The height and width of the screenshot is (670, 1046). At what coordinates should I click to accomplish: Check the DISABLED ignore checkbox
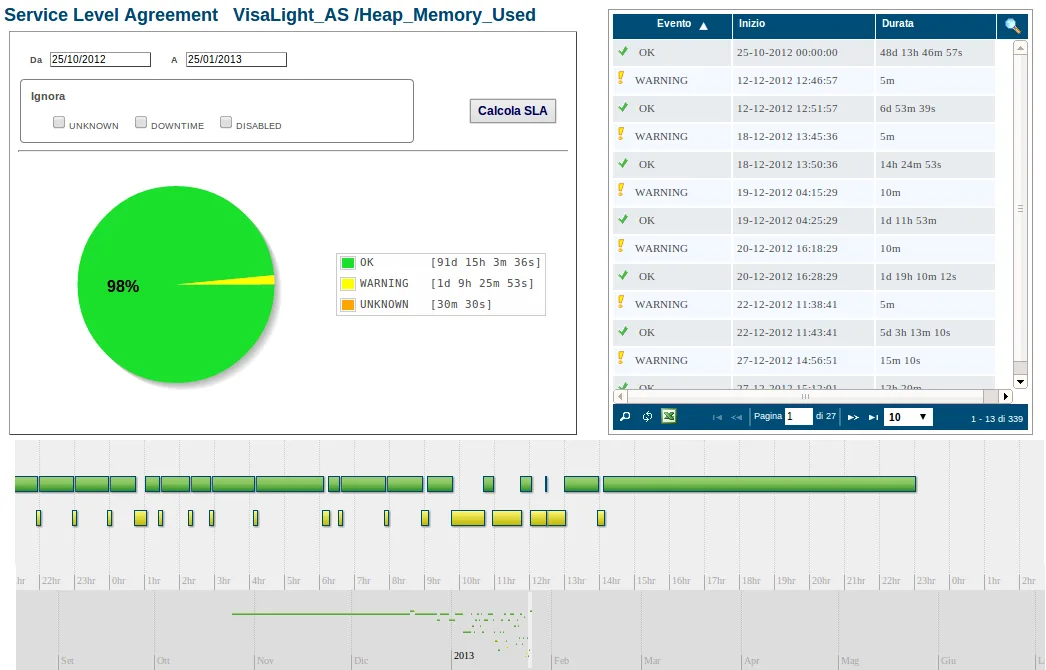[226, 122]
